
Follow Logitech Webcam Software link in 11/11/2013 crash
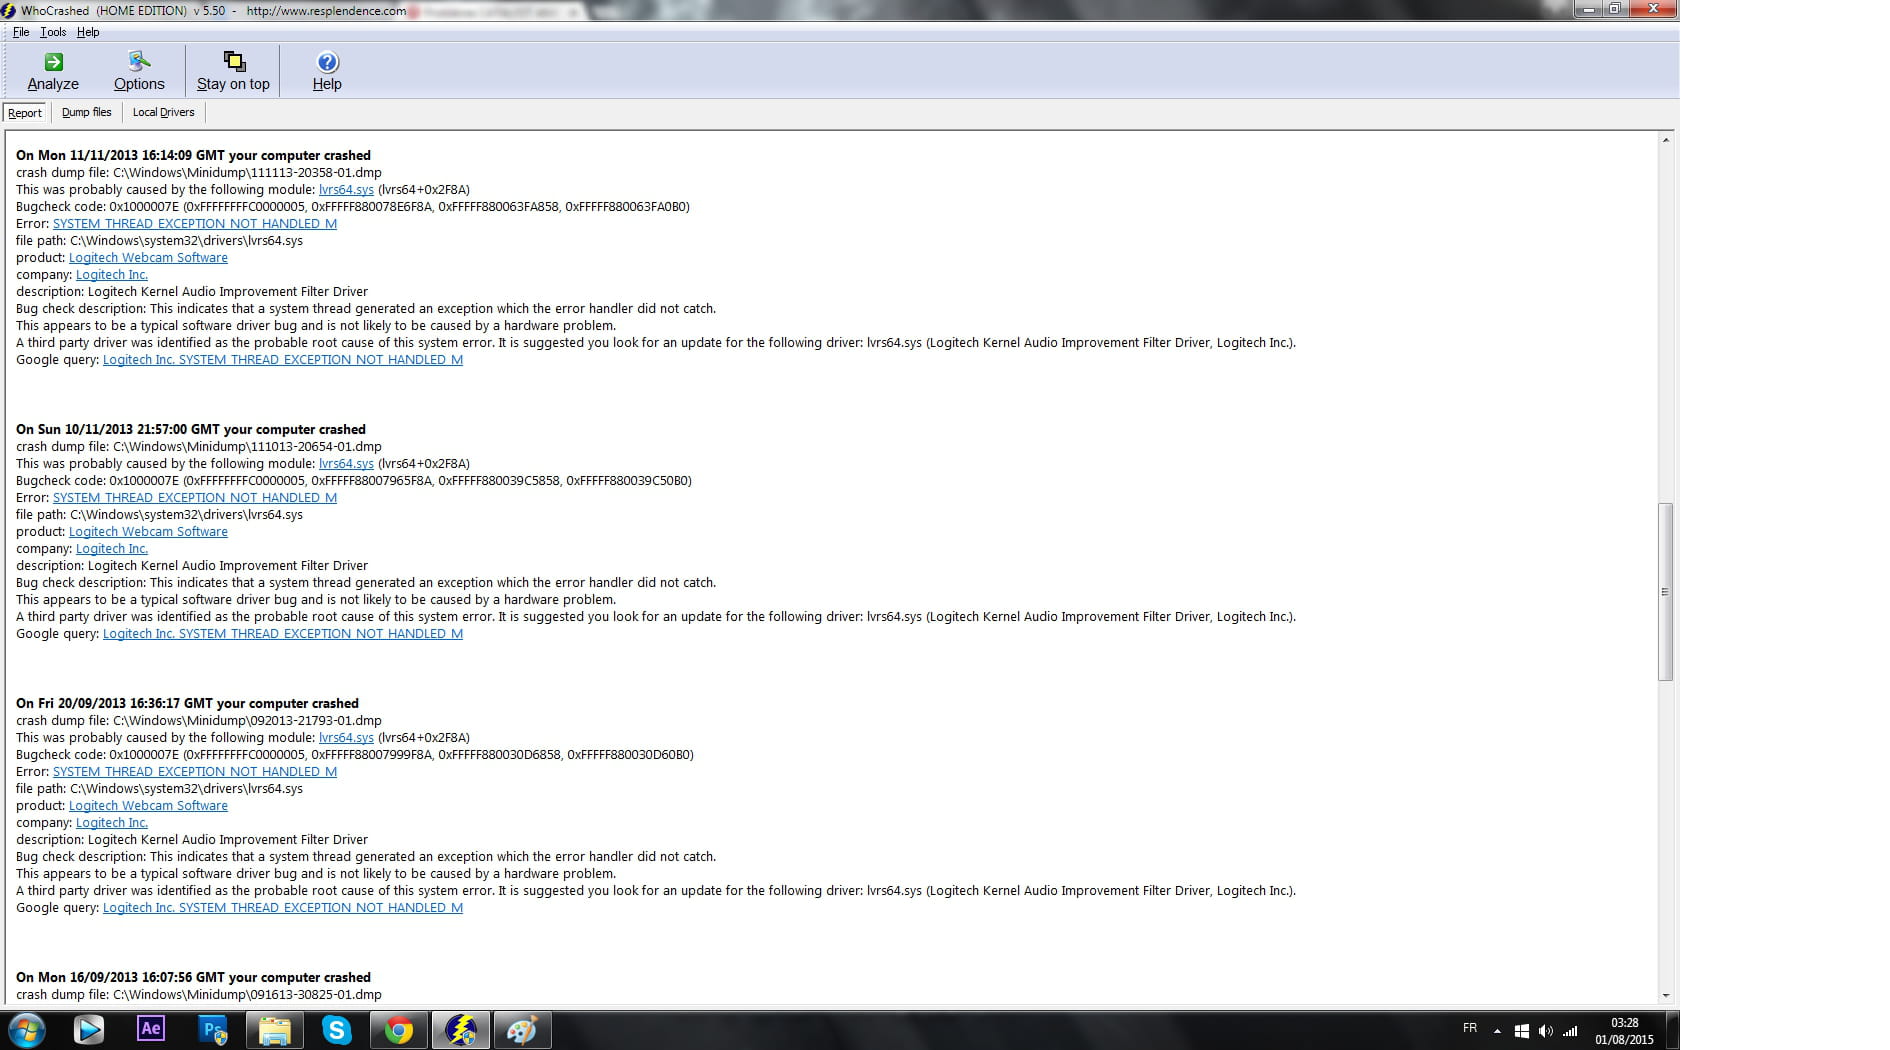pos(148,258)
